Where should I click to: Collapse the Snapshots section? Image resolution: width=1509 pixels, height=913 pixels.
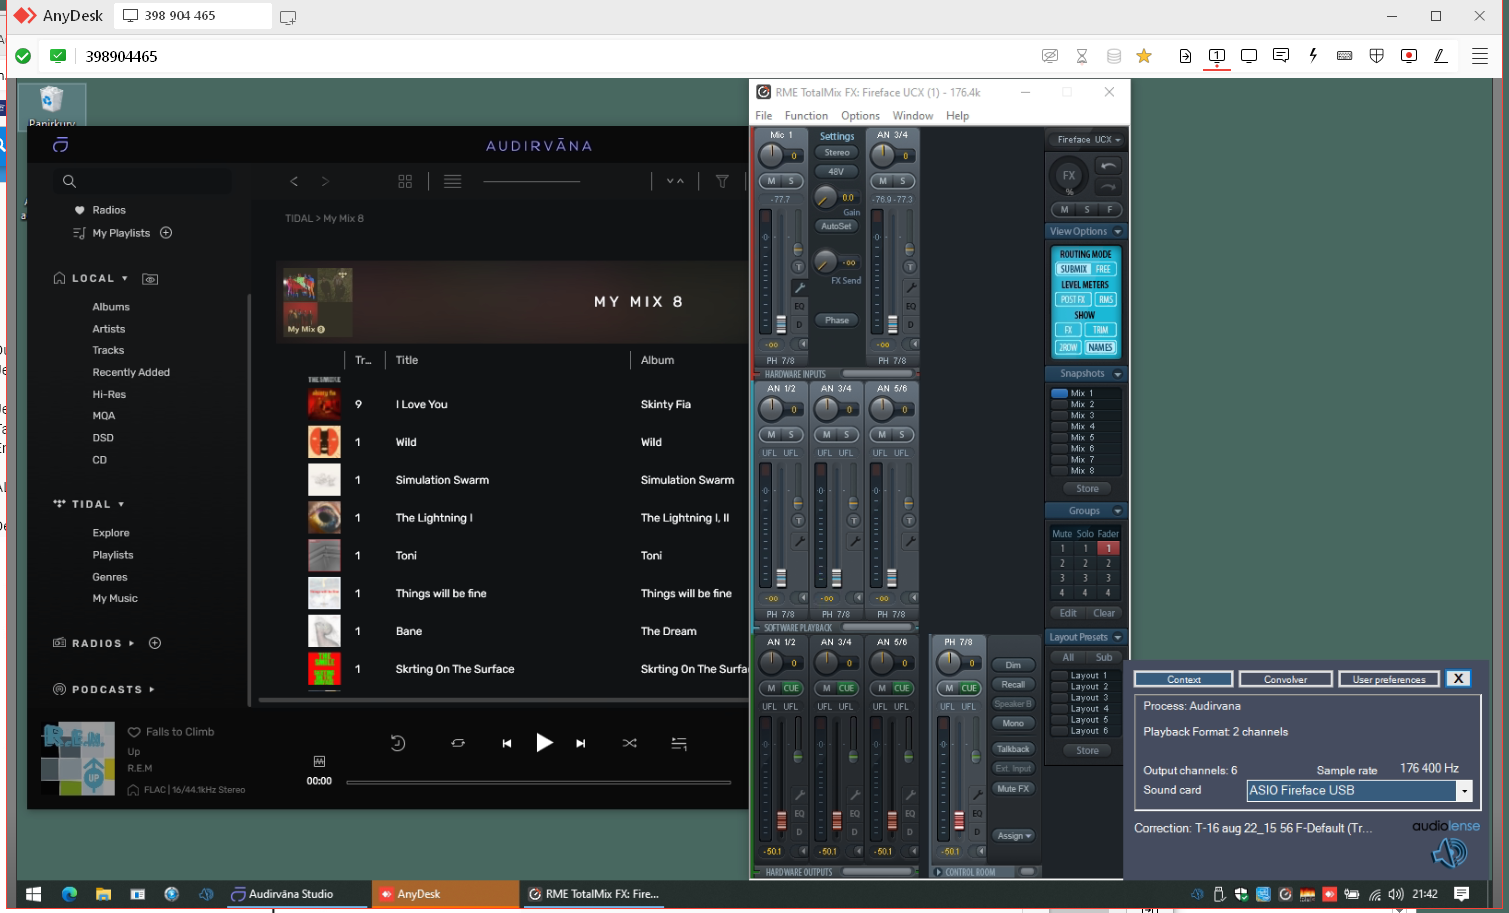[1118, 374]
